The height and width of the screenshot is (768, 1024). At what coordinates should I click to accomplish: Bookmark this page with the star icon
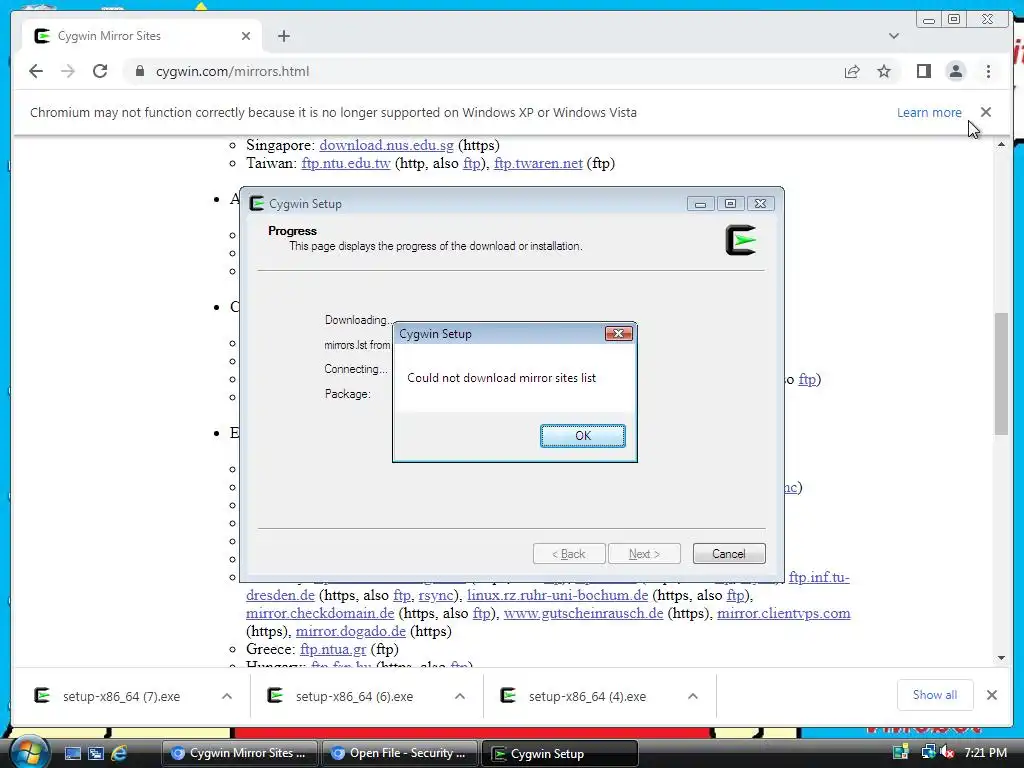pos(884,71)
